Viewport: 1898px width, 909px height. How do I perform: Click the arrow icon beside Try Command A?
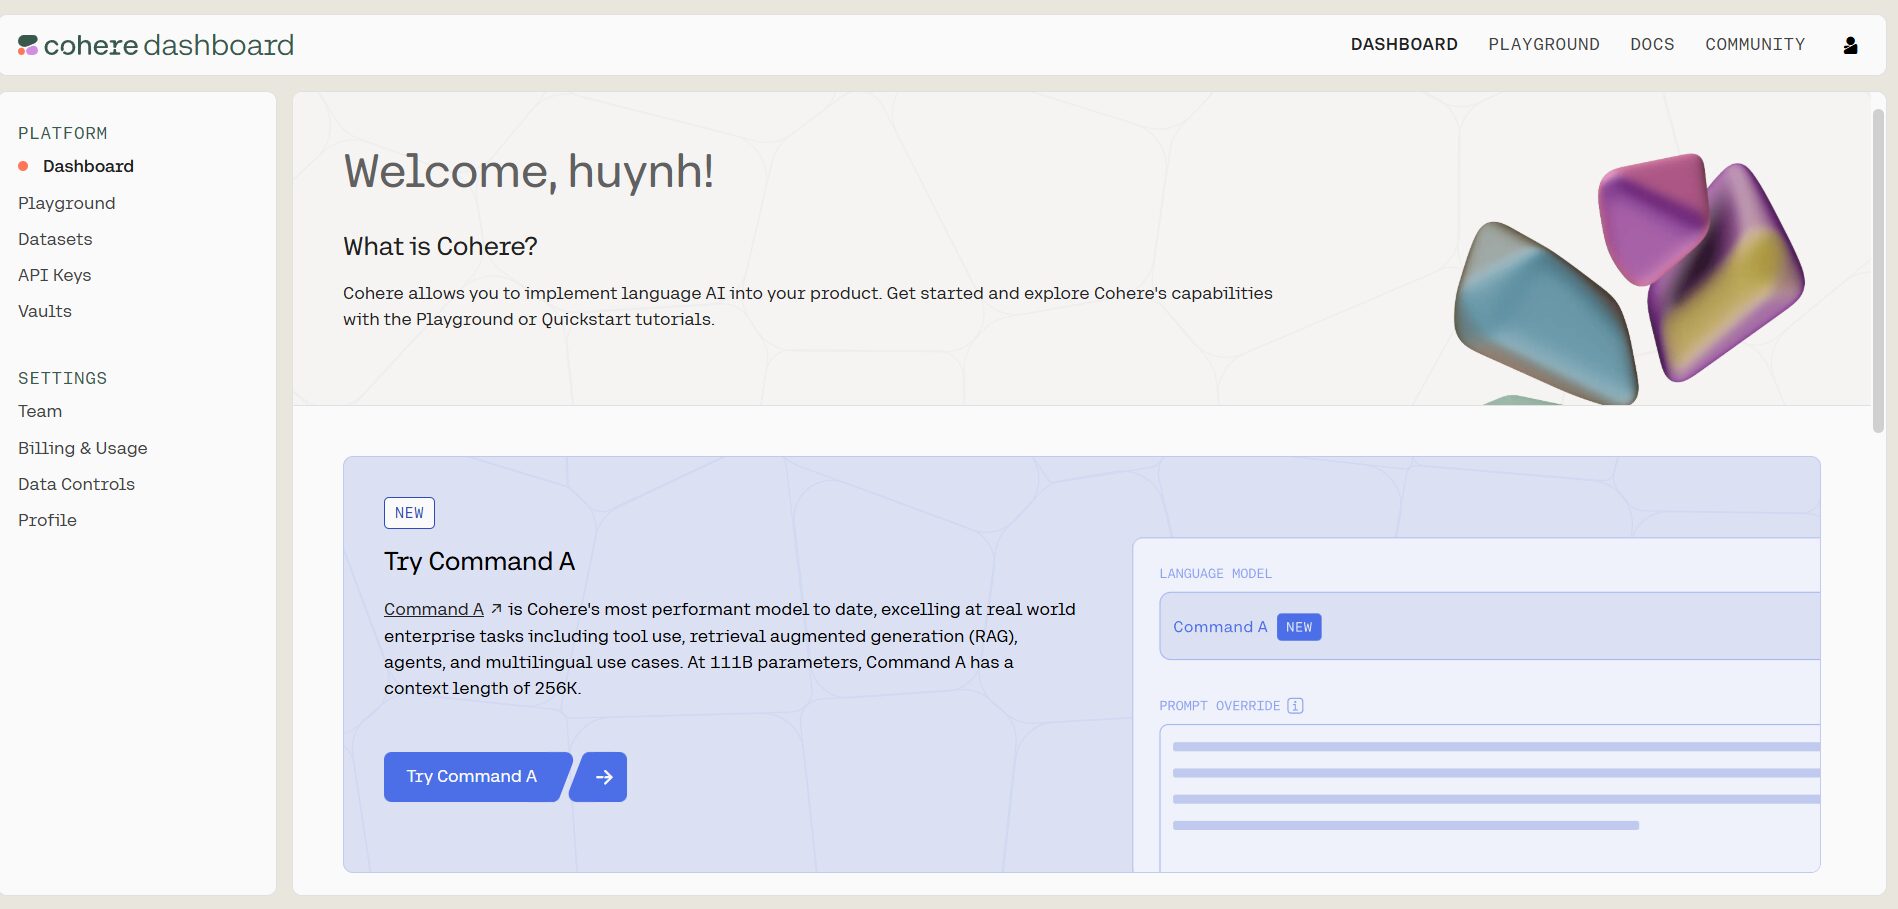coord(600,777)
